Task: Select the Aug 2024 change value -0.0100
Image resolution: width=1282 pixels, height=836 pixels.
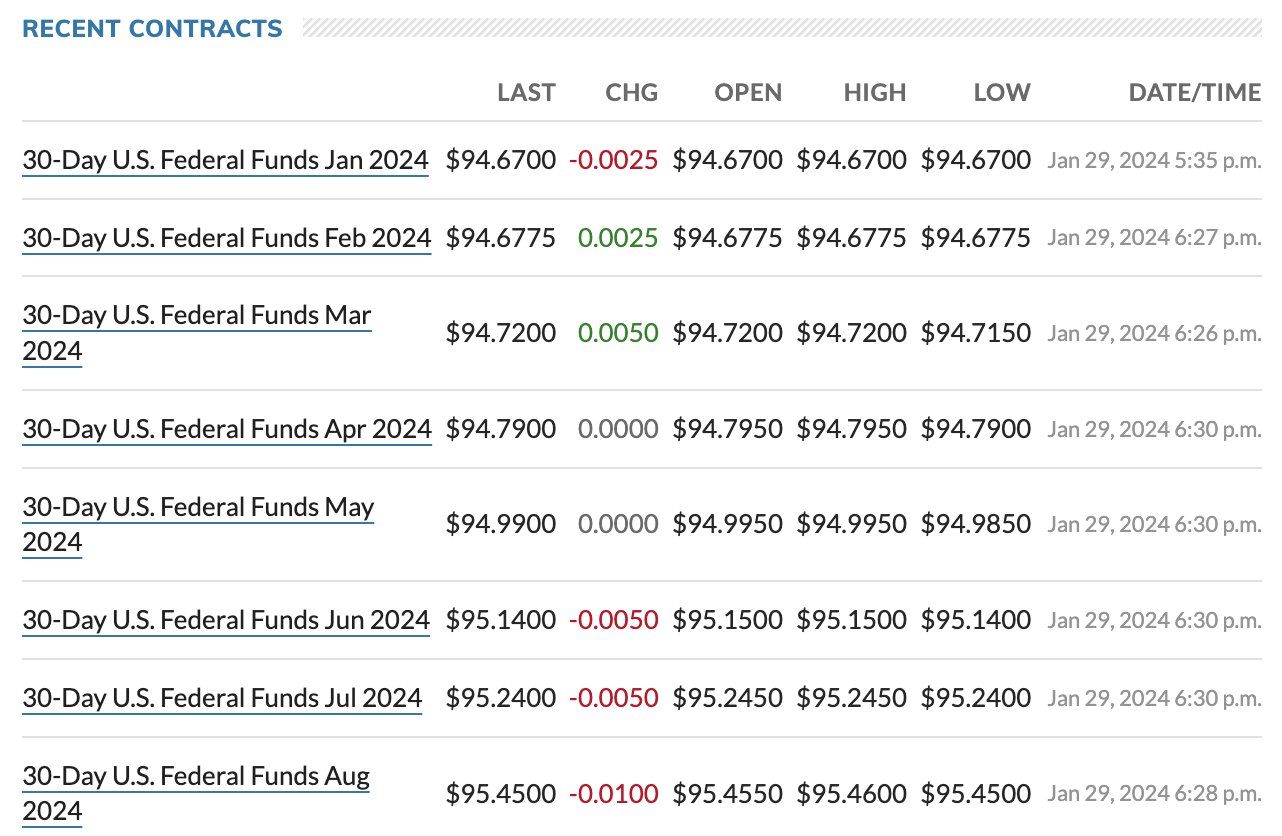Action: pyautogui.click(x=614, y=794)
